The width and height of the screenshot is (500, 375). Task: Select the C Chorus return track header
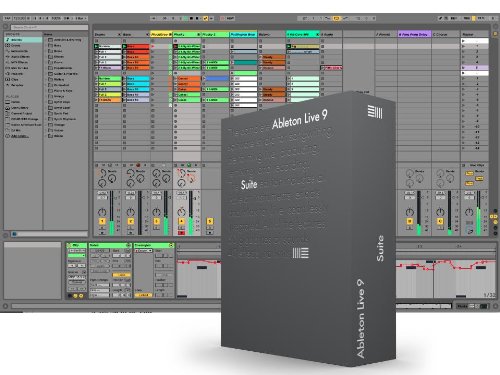click(445, 34)
